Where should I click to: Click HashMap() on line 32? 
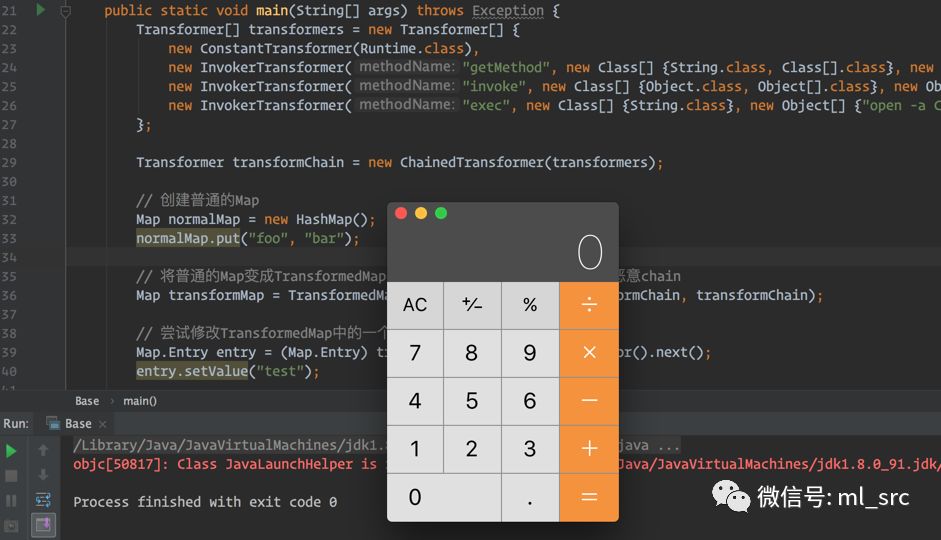[x=331, y=220]
